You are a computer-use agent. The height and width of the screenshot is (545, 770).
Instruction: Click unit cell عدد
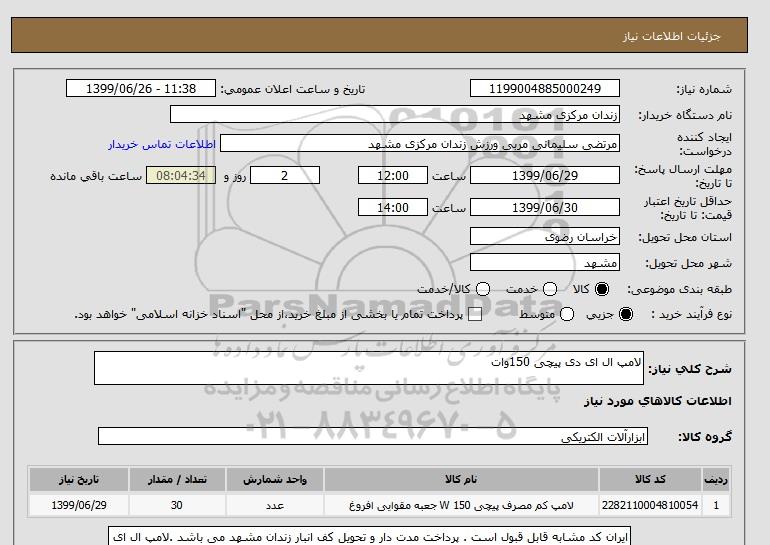(x=275, y=505)
